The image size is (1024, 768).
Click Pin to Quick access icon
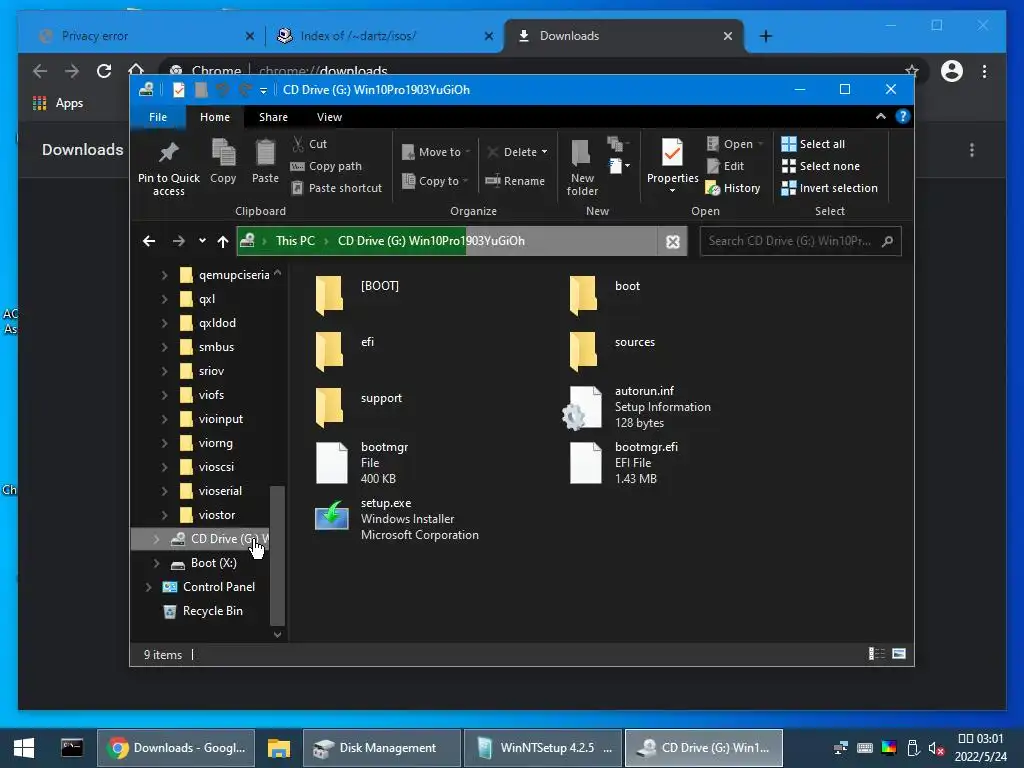[x=168, y=153]
